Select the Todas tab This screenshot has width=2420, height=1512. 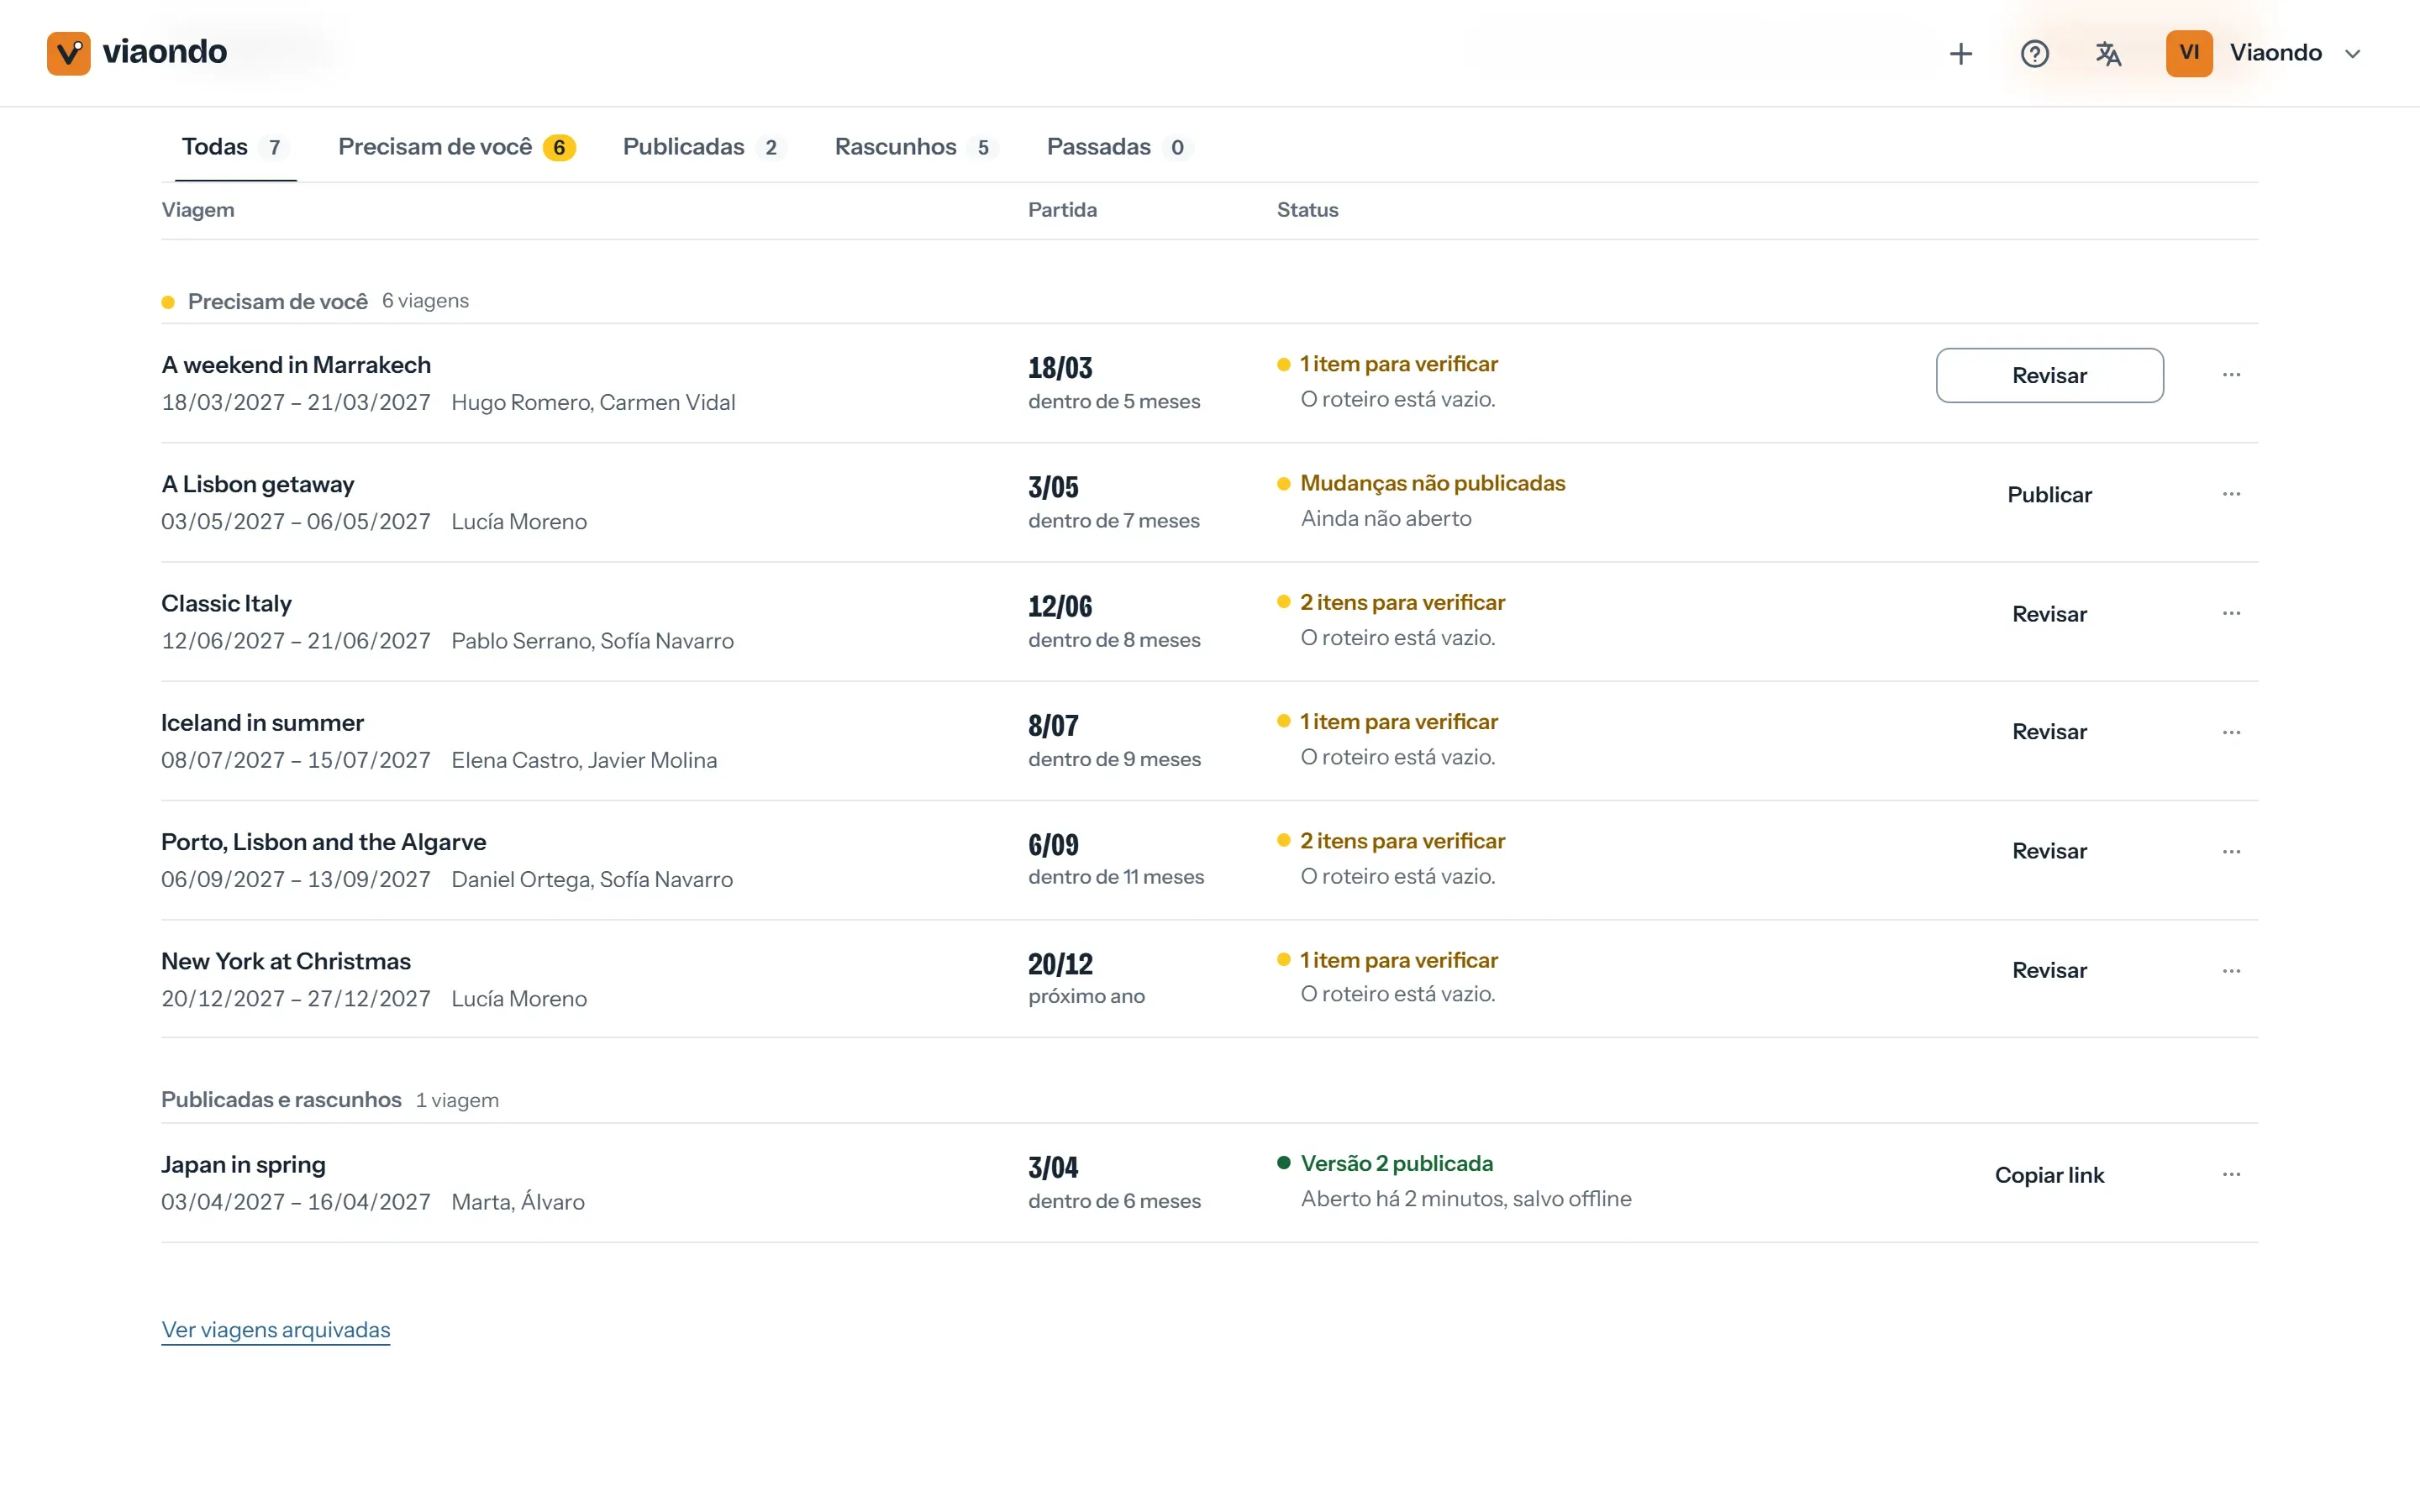click(235, 147)
